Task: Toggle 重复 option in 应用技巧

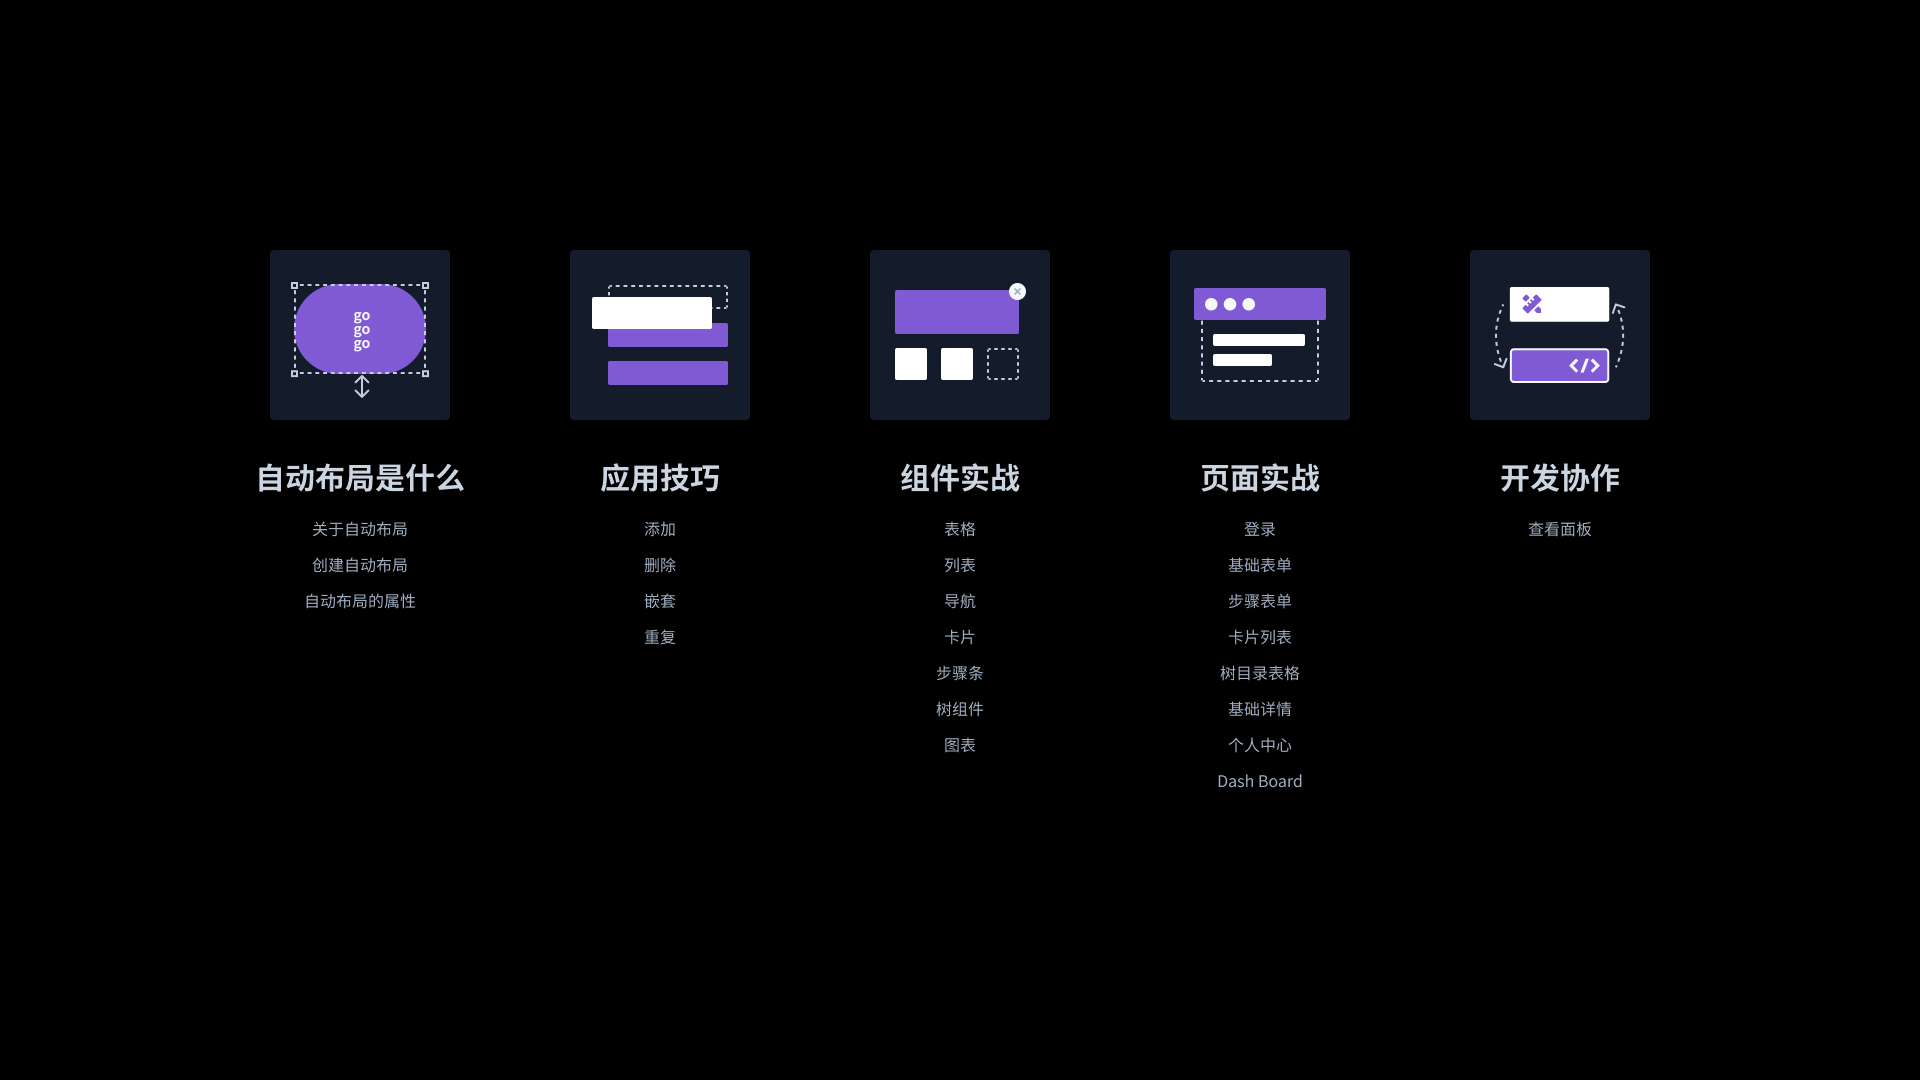Action: (x=659, y=637)
